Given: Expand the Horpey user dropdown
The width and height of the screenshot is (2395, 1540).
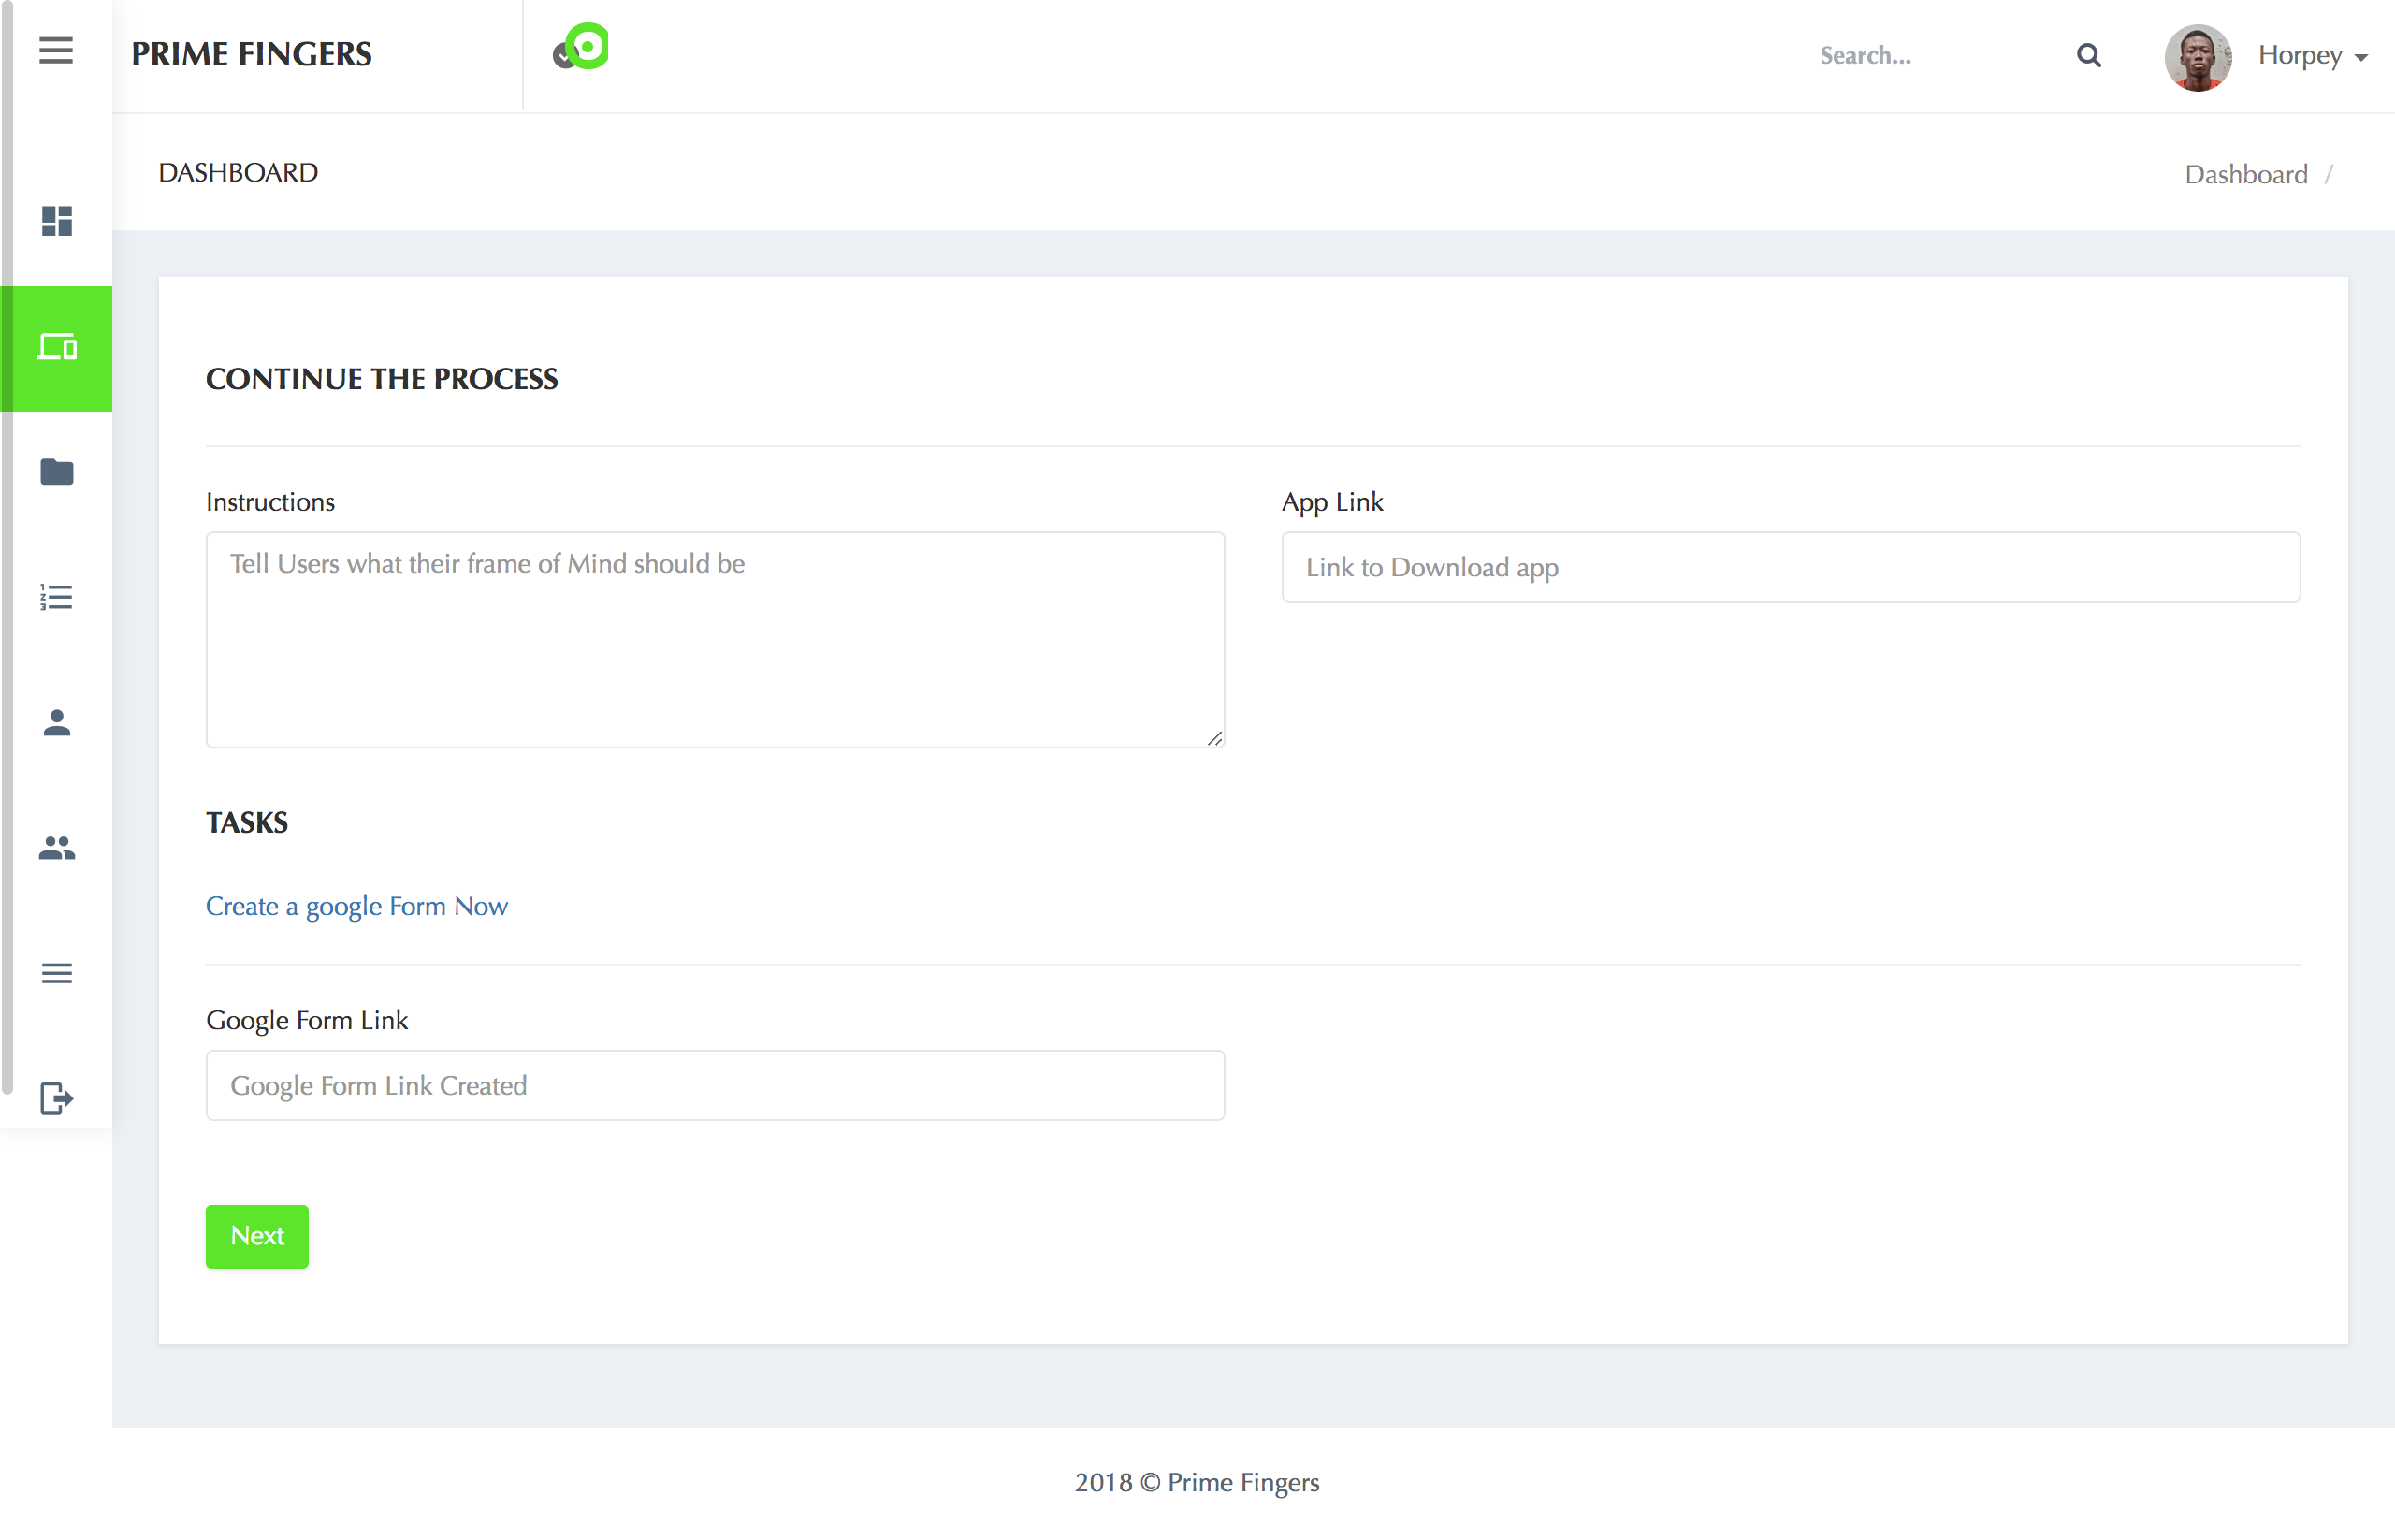Looking at the screenshot, I should (x=2312, y=55).
